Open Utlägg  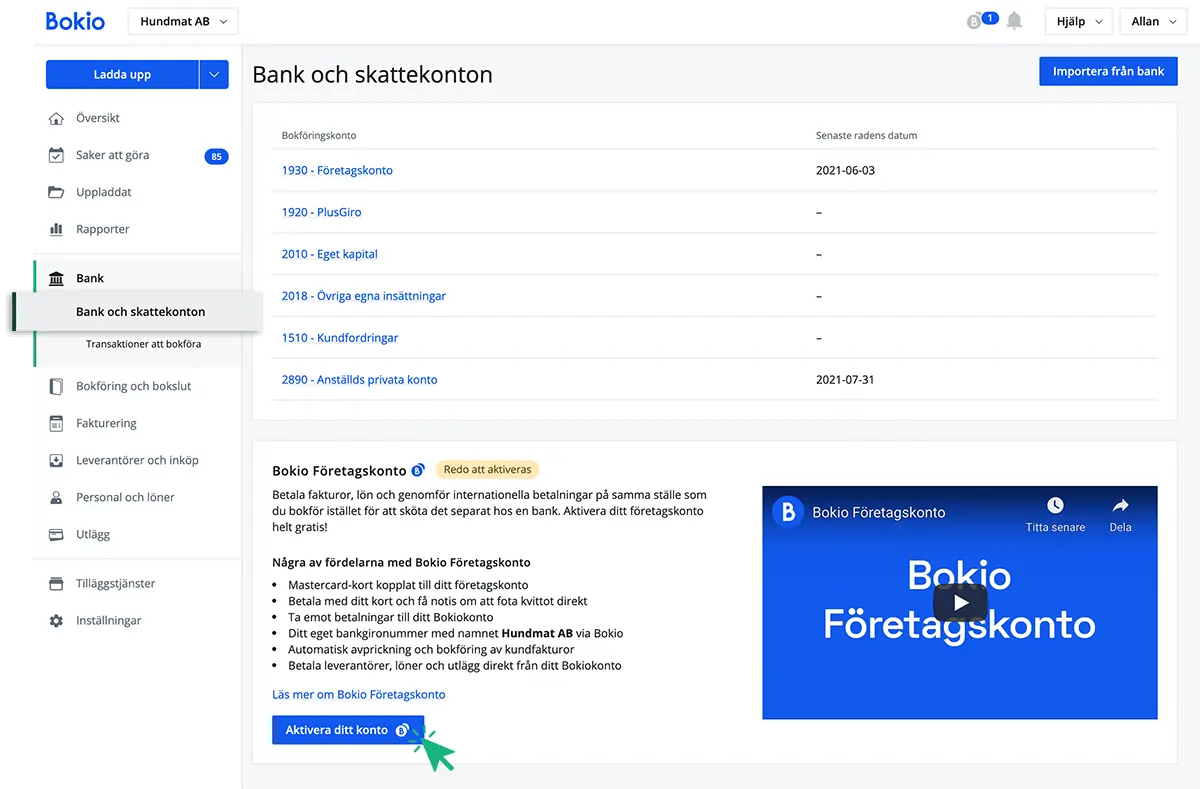[93, 534]
